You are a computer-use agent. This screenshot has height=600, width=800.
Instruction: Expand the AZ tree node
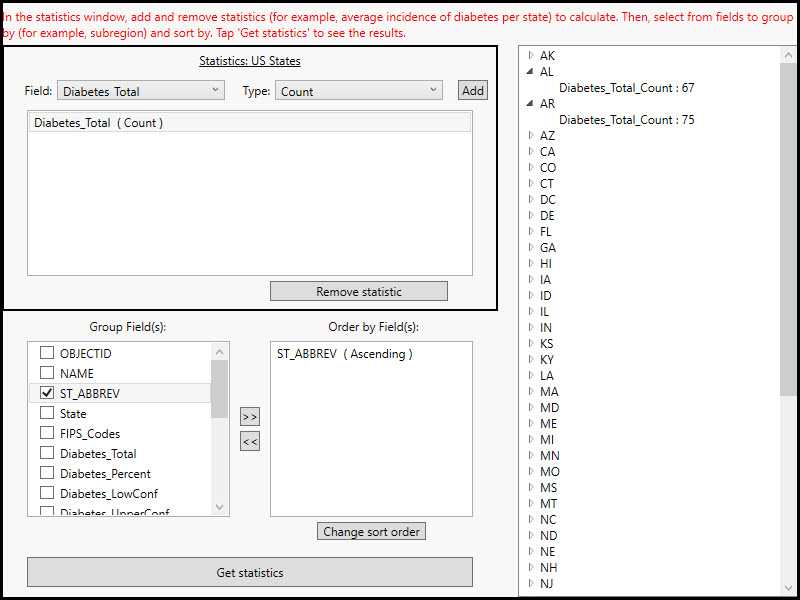(x=531, y=135)
